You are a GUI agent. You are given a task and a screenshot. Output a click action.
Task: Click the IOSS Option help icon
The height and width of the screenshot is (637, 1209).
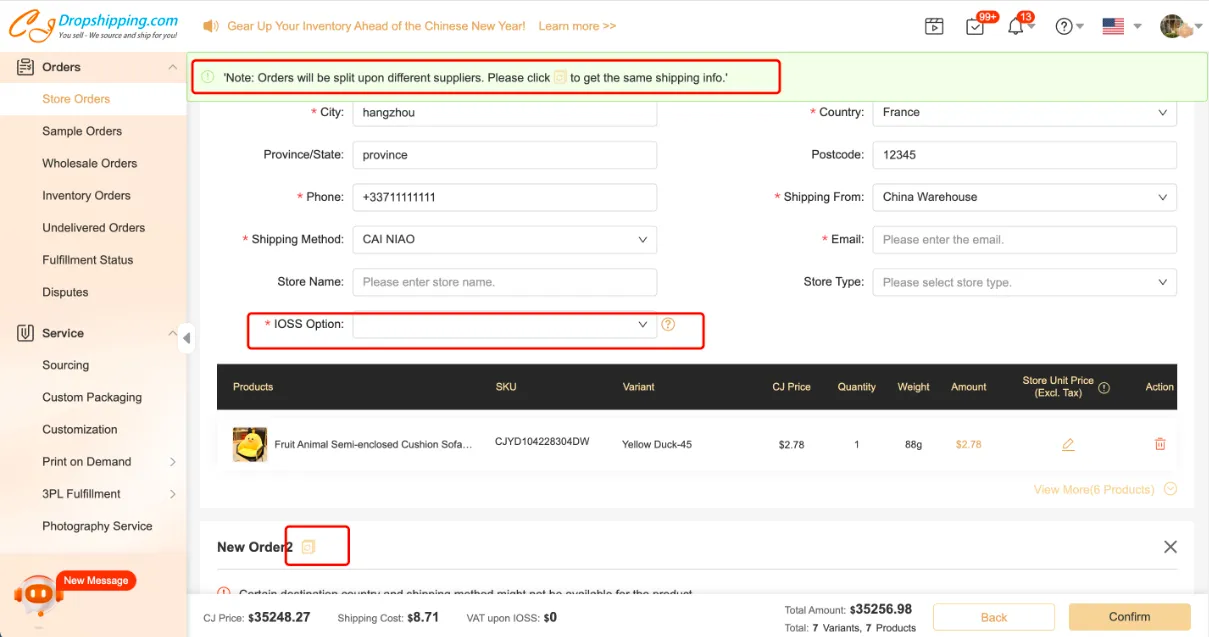668,324
